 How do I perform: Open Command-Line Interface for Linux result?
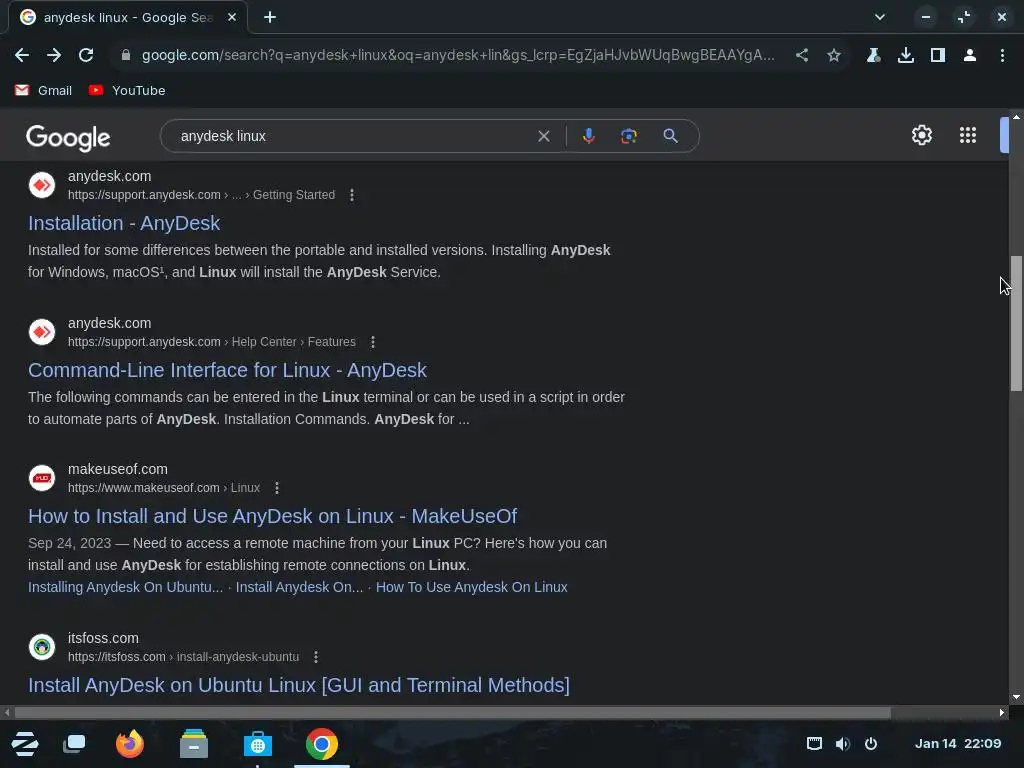point(227,370)
